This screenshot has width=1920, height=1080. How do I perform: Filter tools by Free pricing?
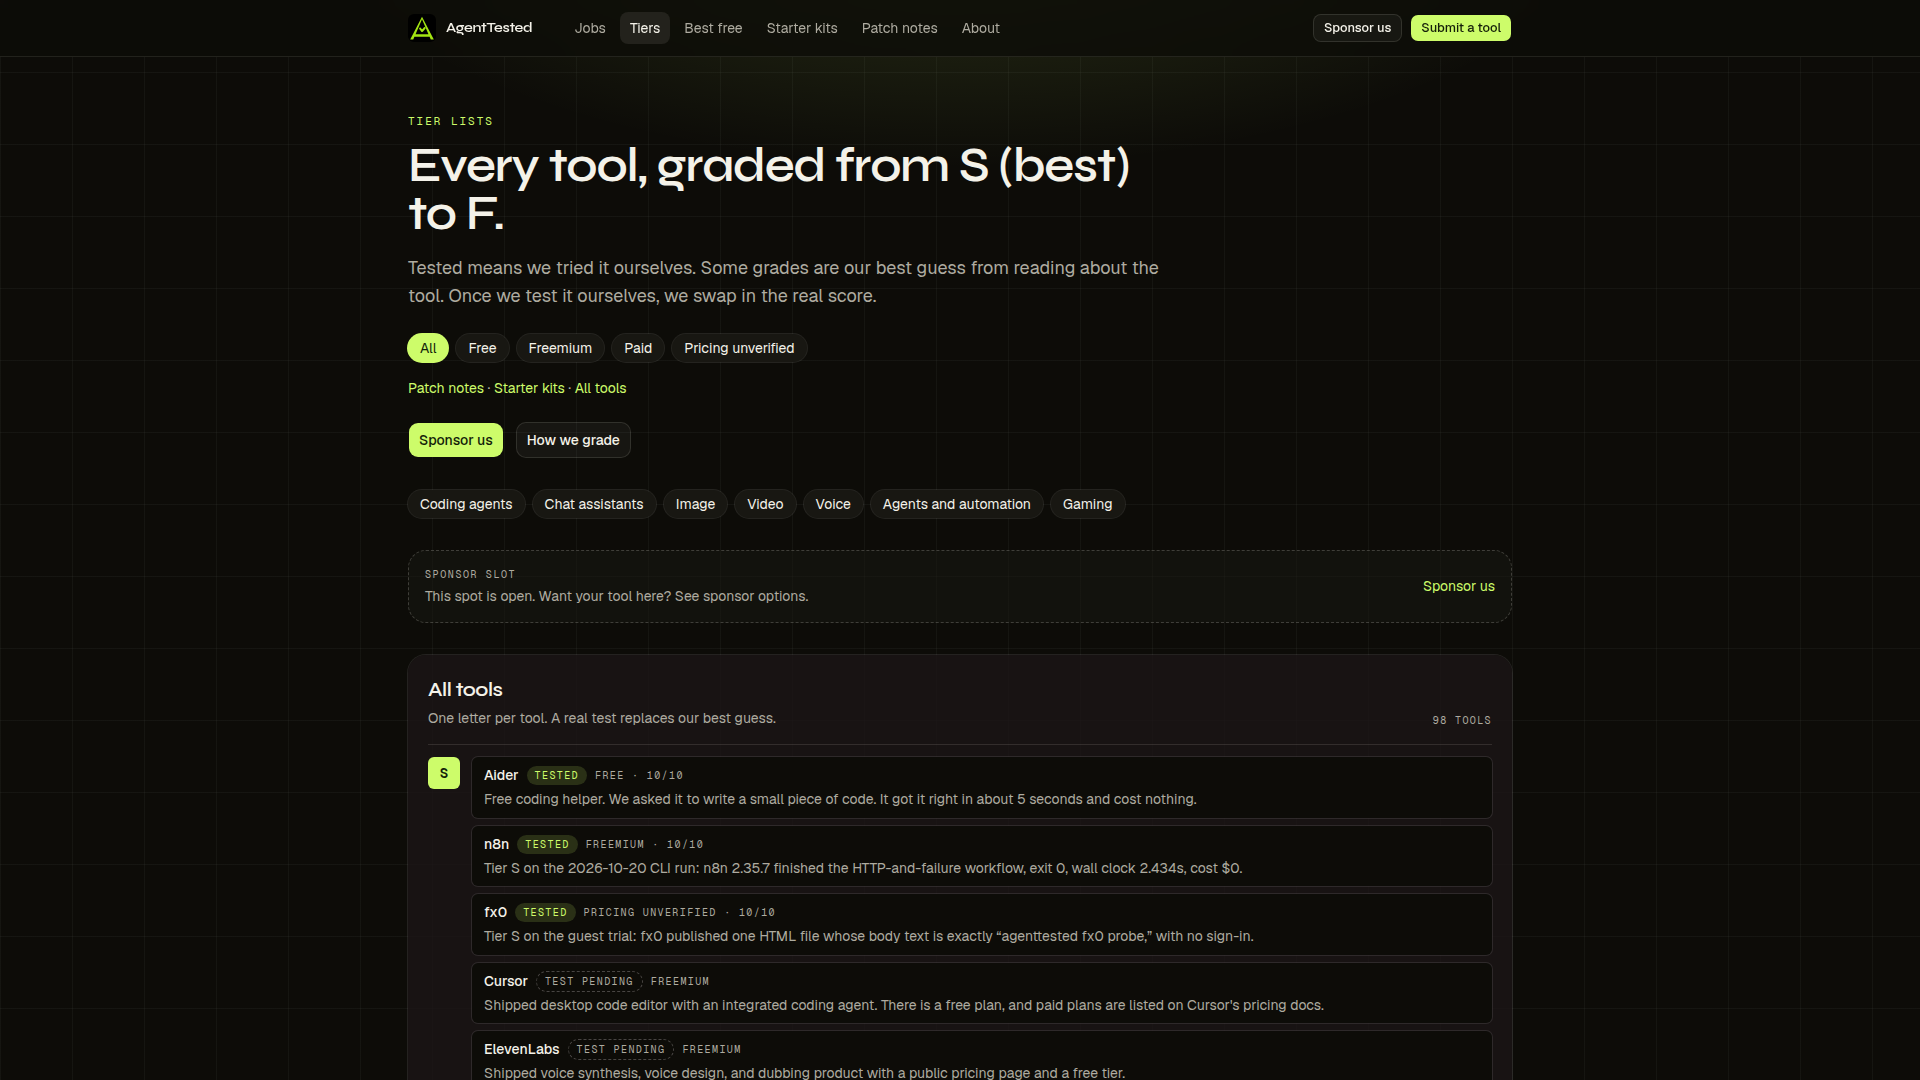click(x=482, y=348)
